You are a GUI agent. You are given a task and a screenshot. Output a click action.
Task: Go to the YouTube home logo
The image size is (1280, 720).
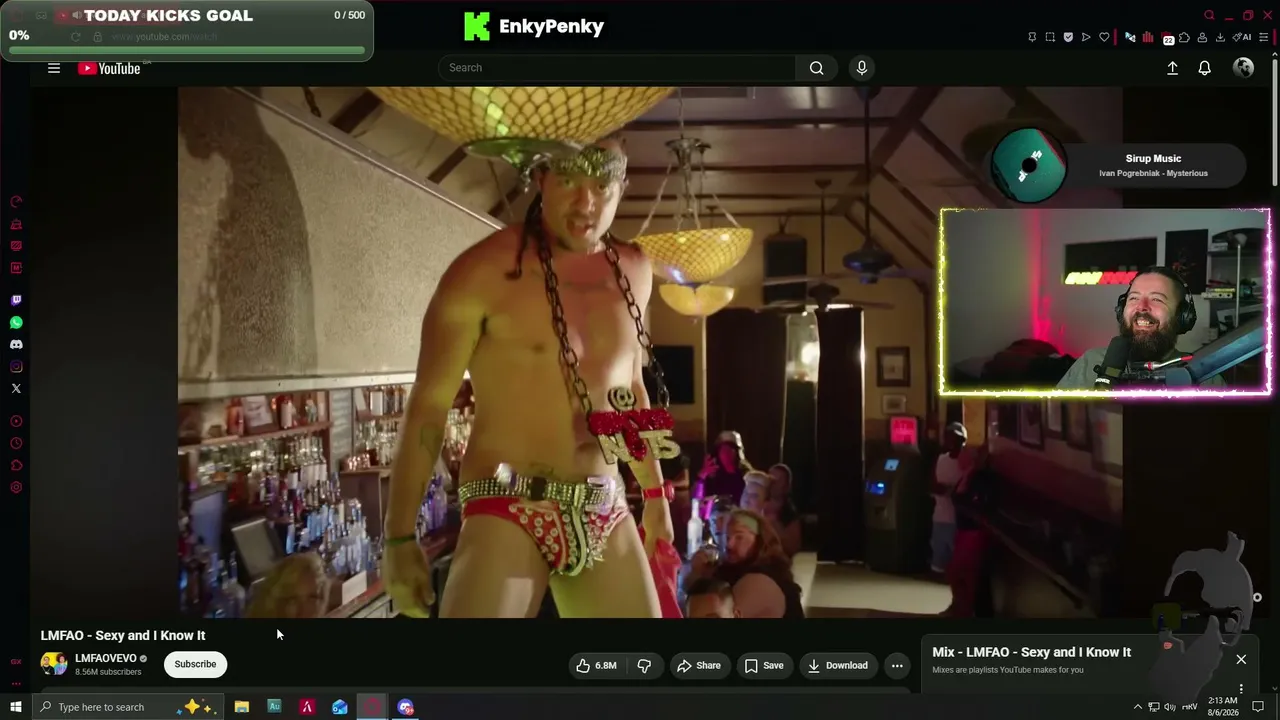point(110,68)
